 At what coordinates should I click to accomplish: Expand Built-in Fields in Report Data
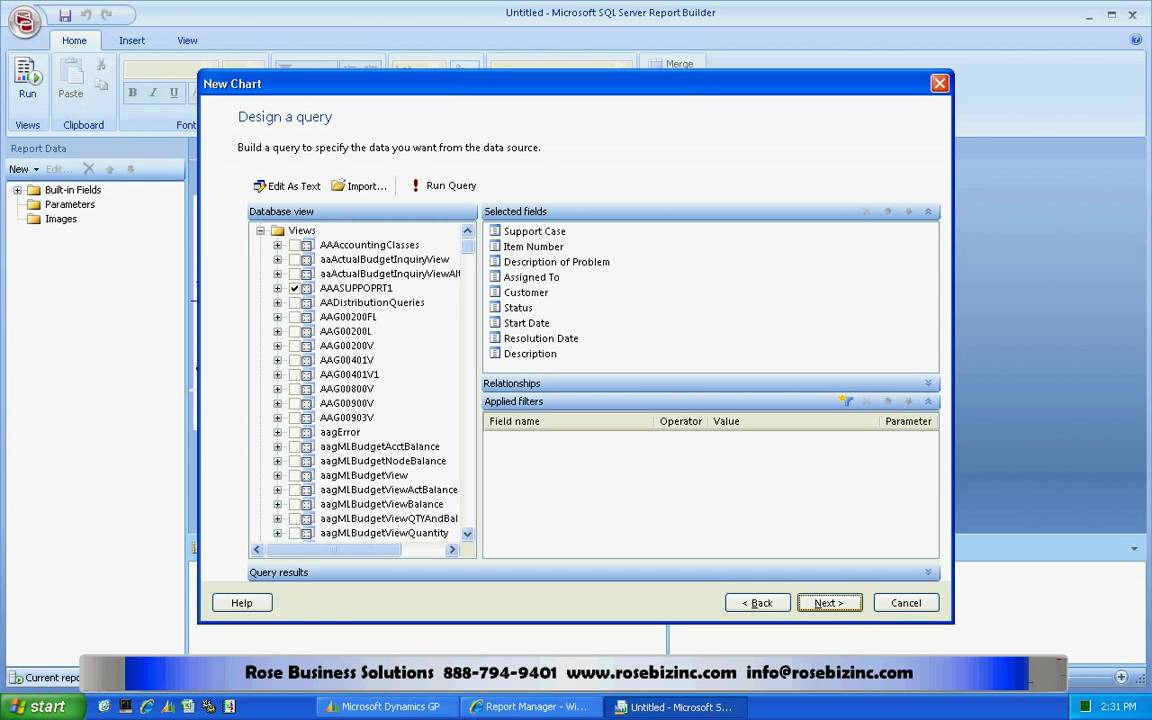18,190
